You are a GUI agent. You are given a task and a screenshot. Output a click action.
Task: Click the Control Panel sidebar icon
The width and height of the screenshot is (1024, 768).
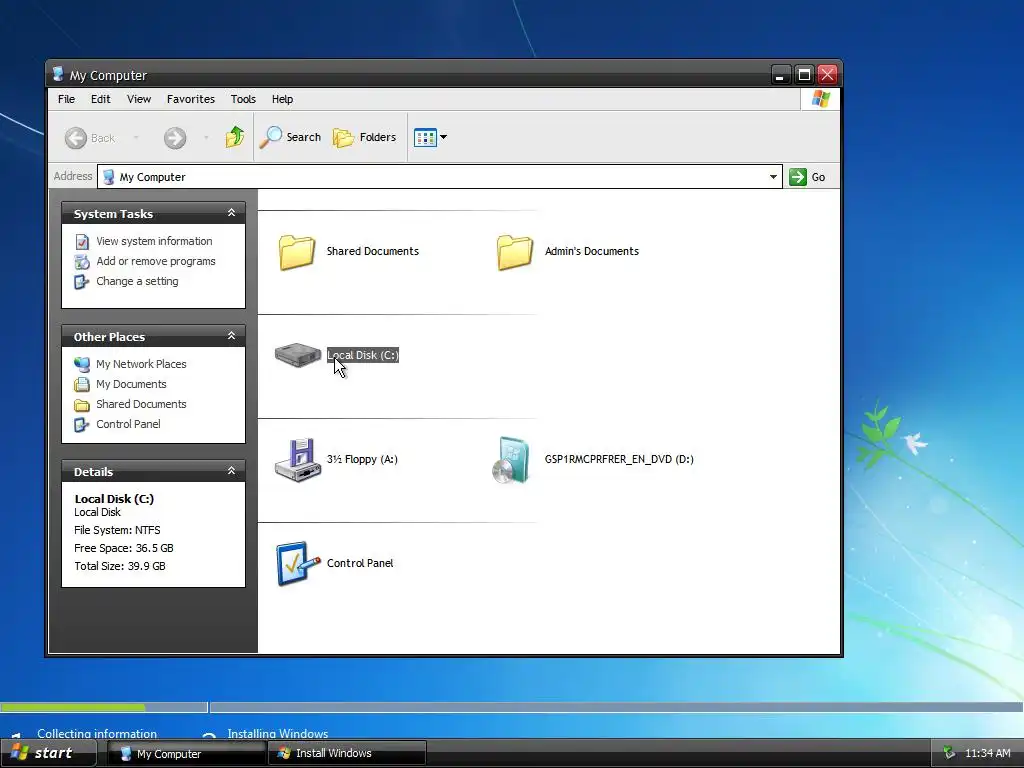click(82, 425)
